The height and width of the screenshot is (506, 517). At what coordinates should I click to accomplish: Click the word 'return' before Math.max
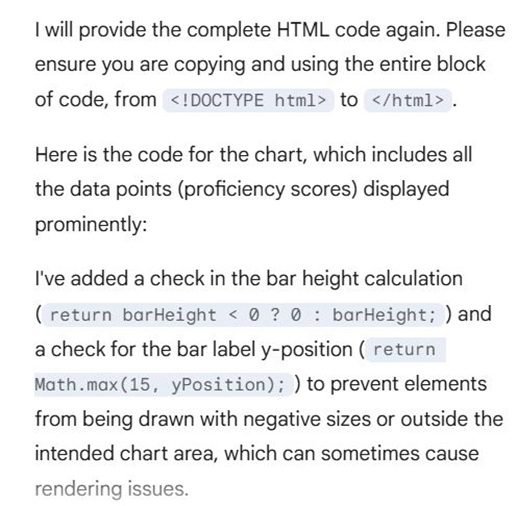coord(405,349)
